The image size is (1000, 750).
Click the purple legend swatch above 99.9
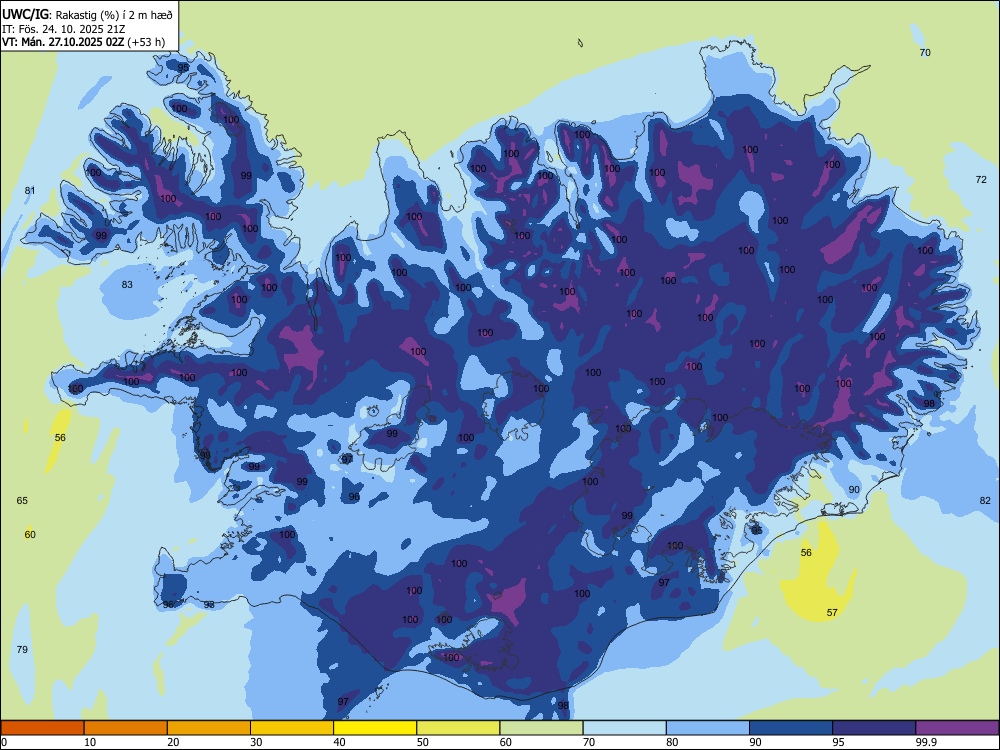957,728
